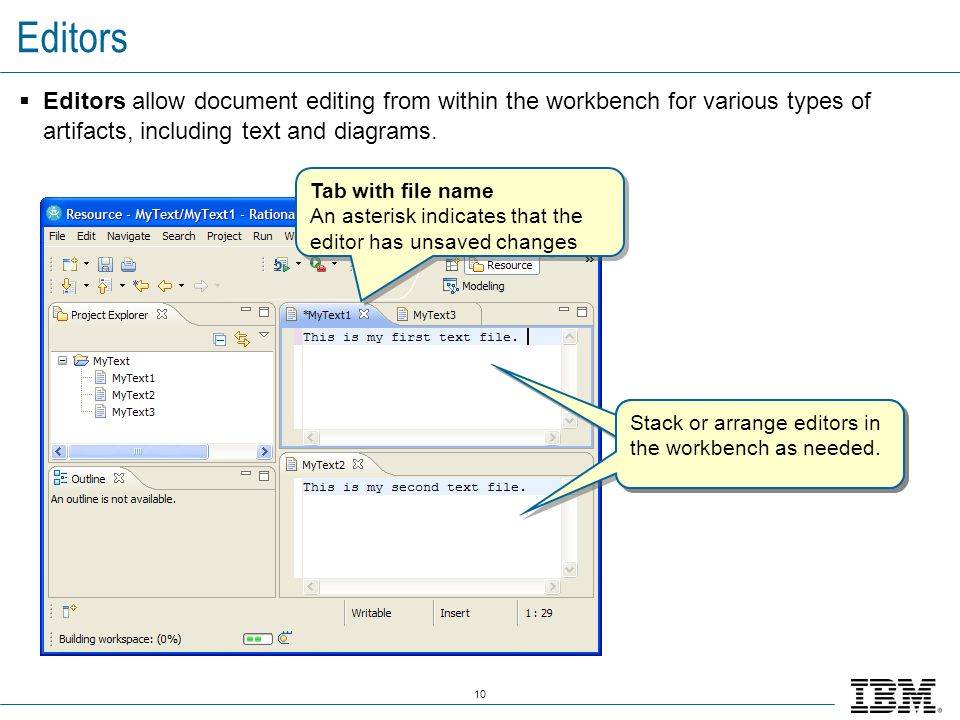Open the Project Explorer view menu triangle

[264, 335]
